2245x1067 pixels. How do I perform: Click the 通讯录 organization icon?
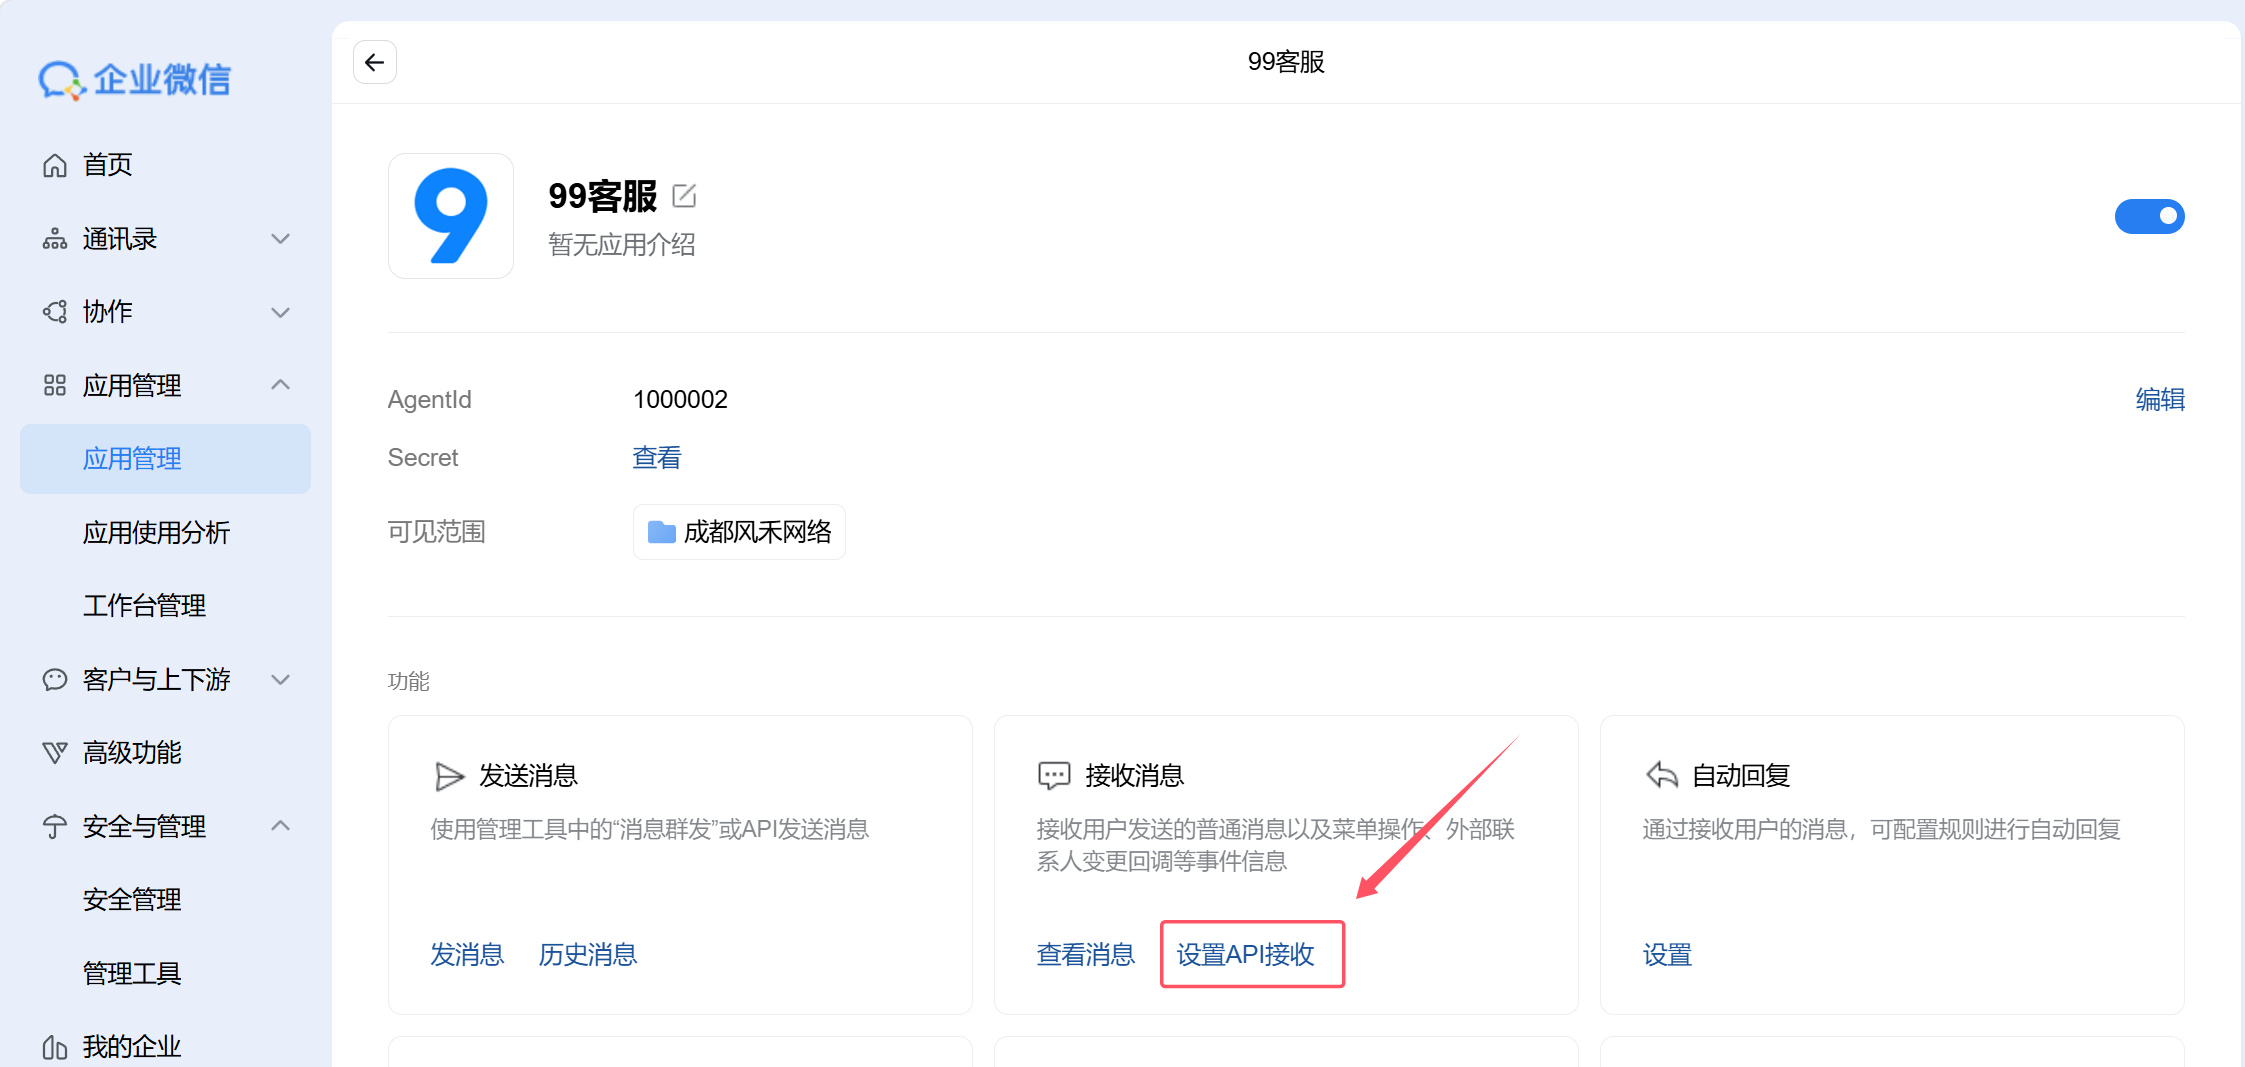55,239
